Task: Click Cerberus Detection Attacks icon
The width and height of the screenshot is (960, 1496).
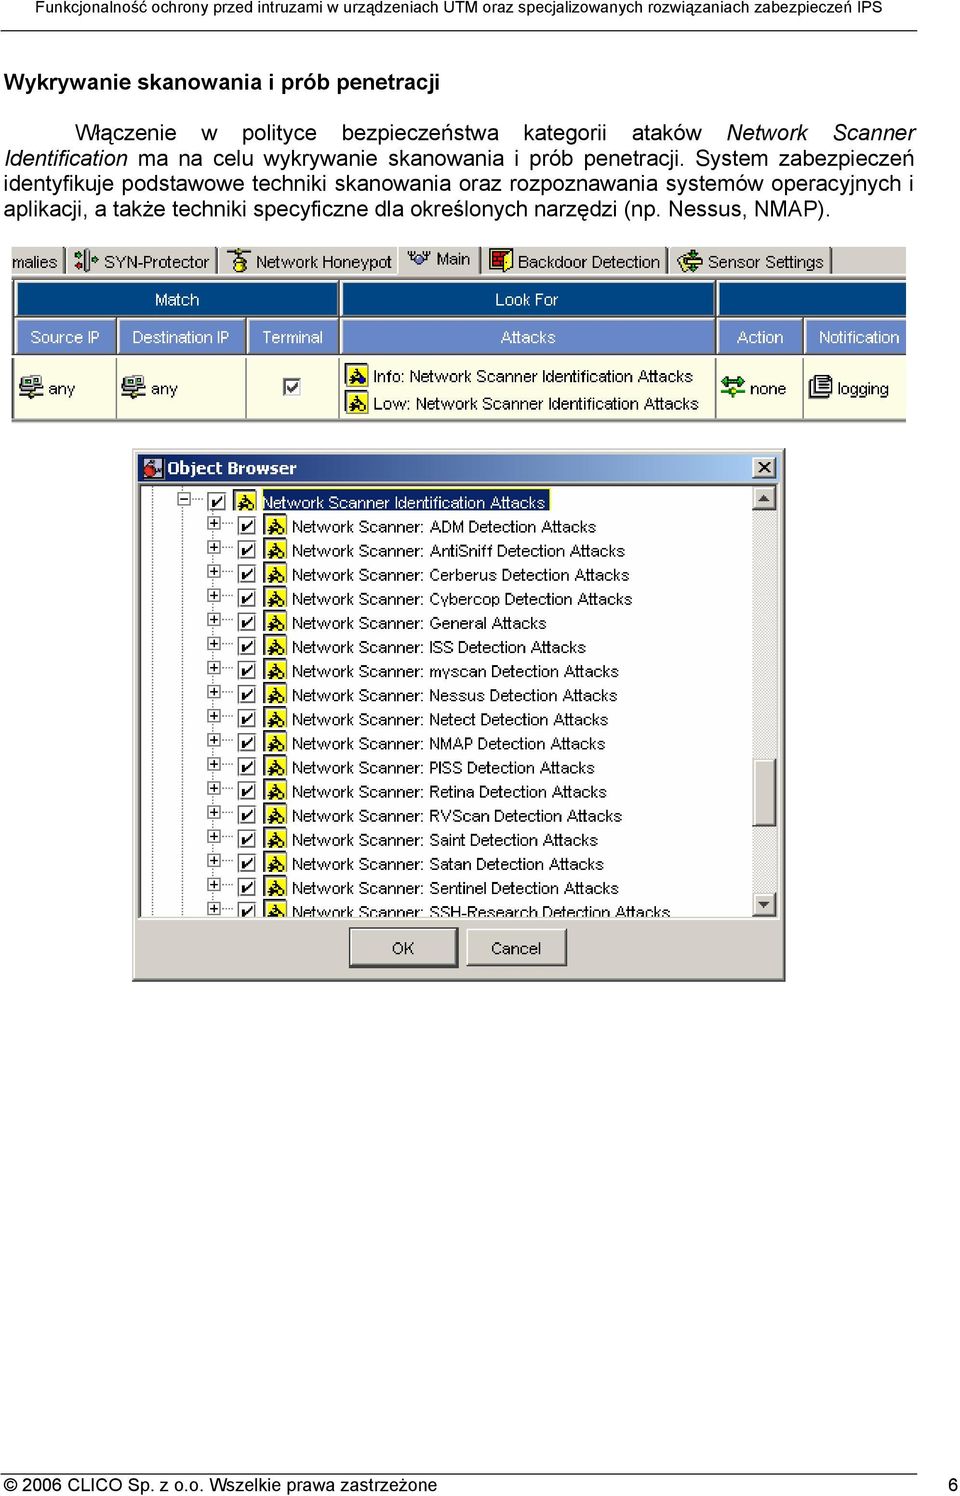Action: 276,573
